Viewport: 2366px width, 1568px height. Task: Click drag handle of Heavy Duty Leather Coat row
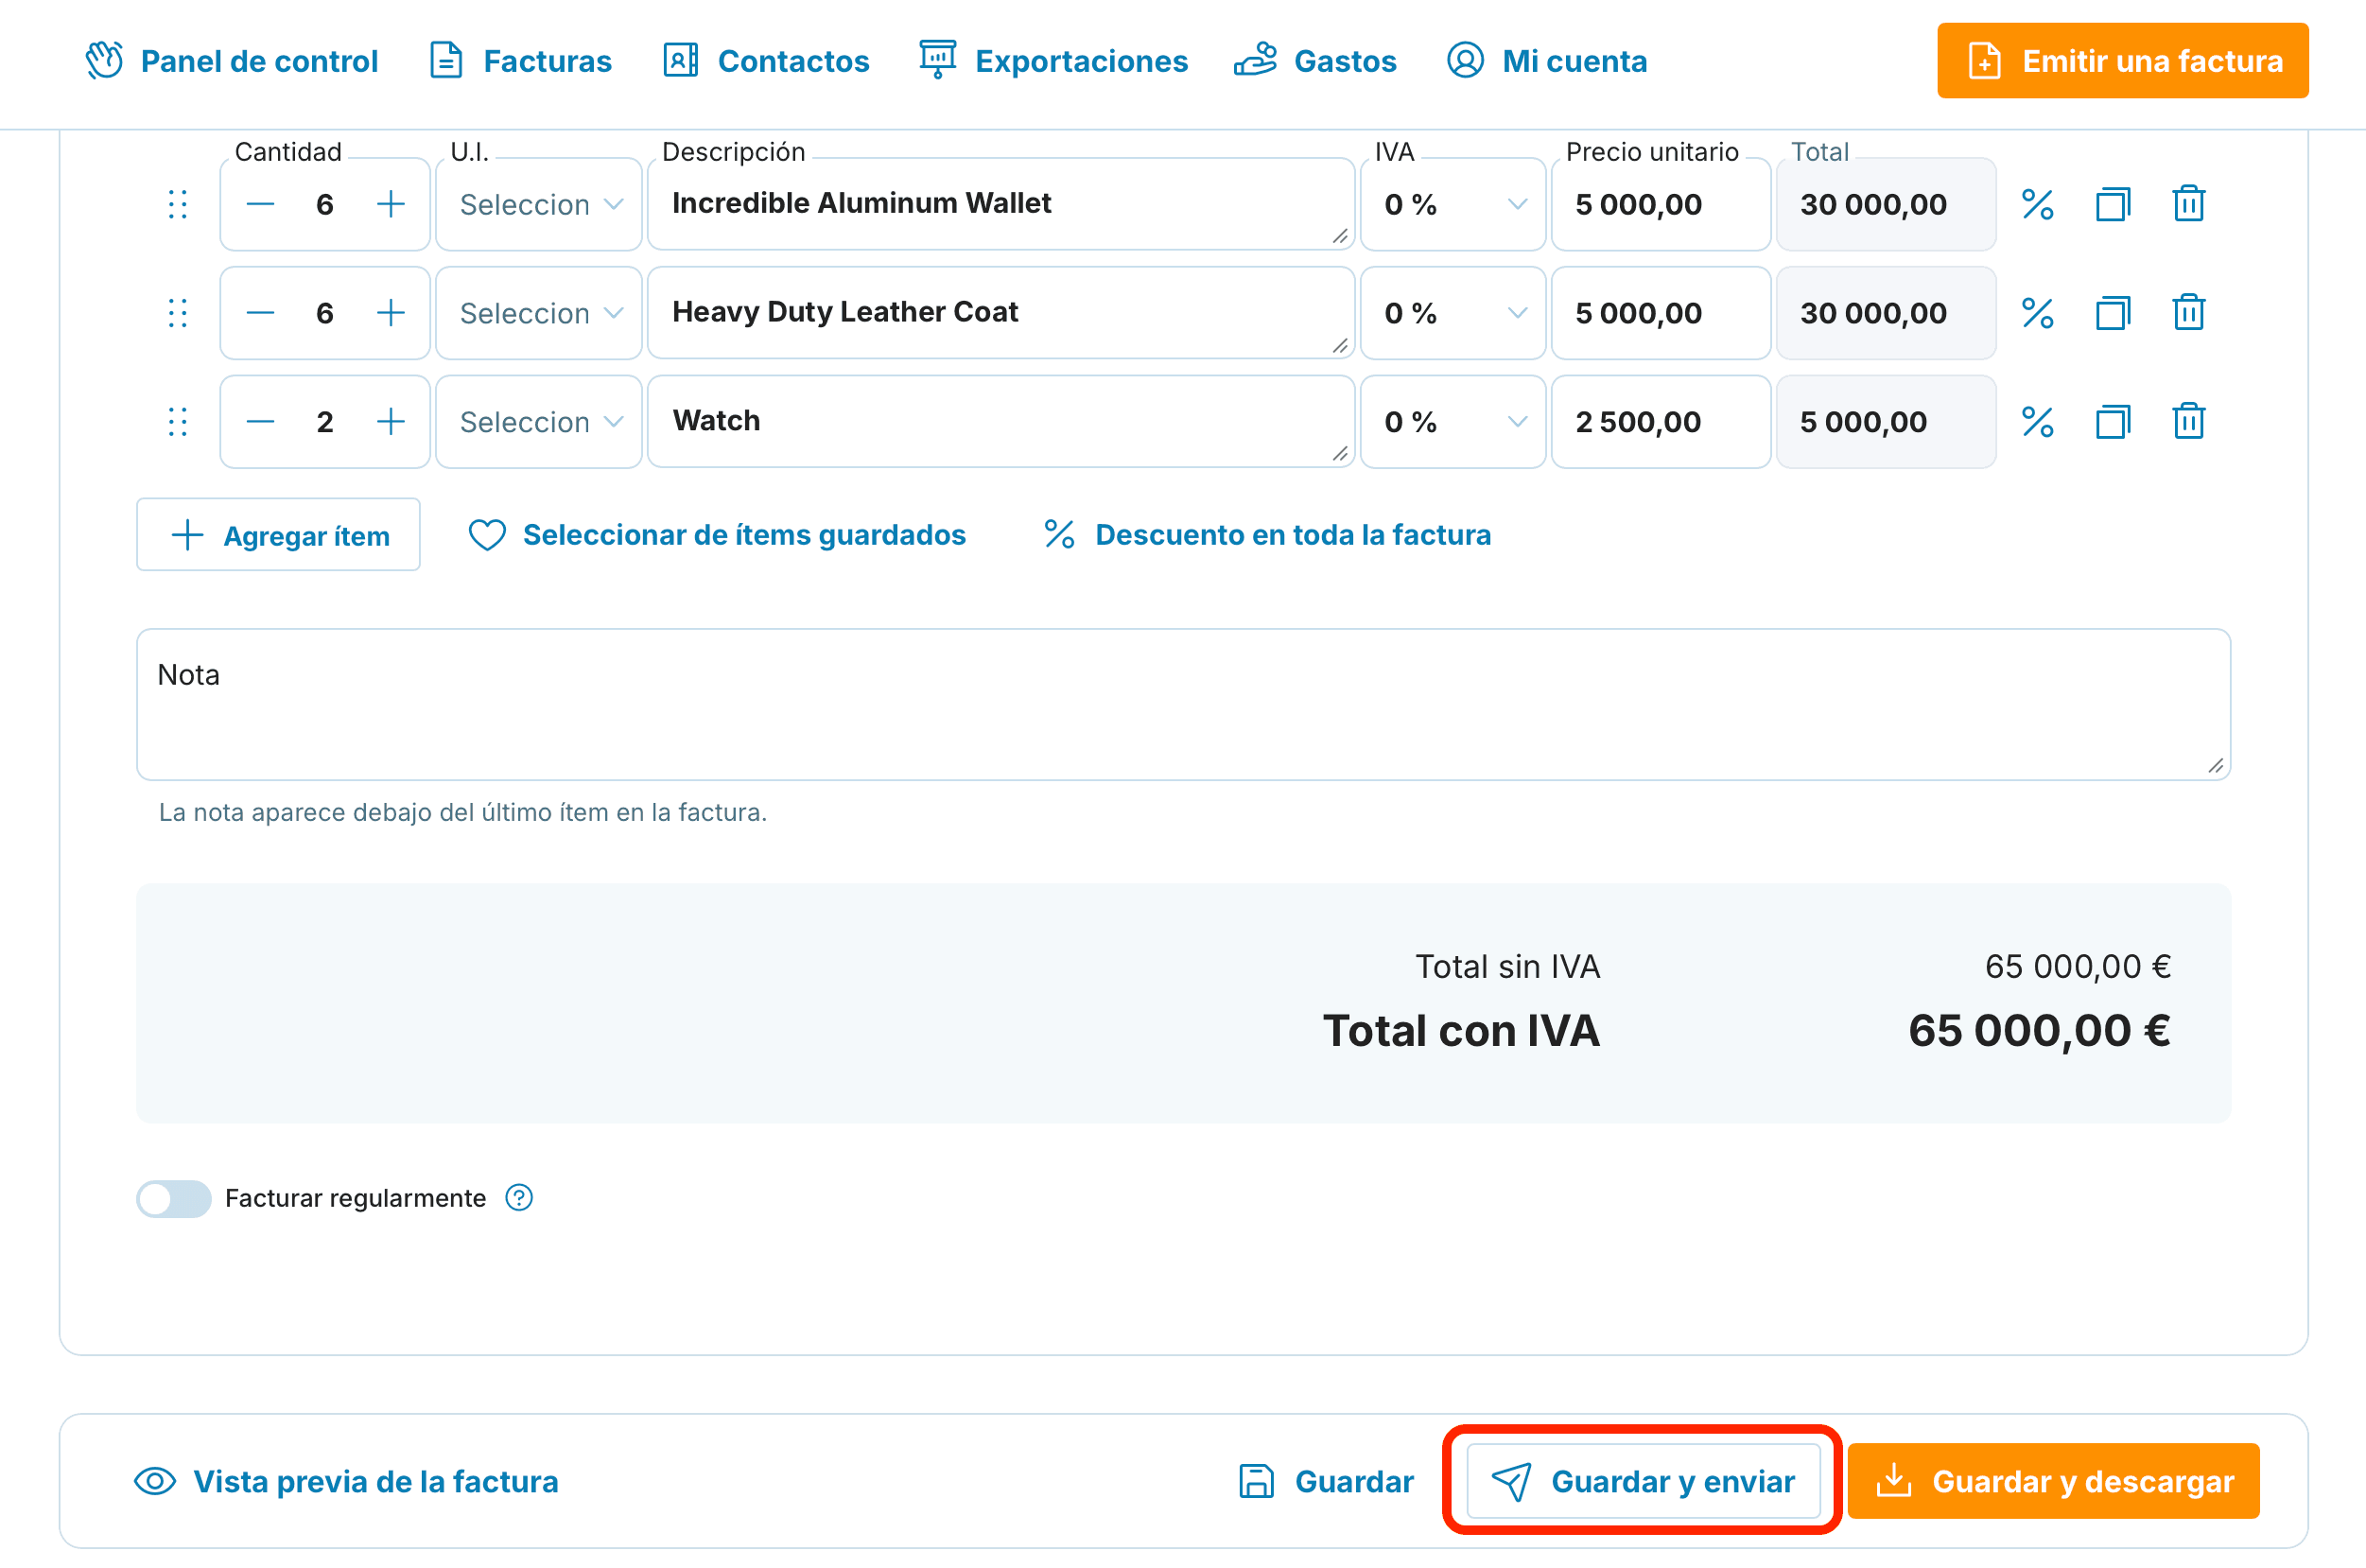coord(178,313)
